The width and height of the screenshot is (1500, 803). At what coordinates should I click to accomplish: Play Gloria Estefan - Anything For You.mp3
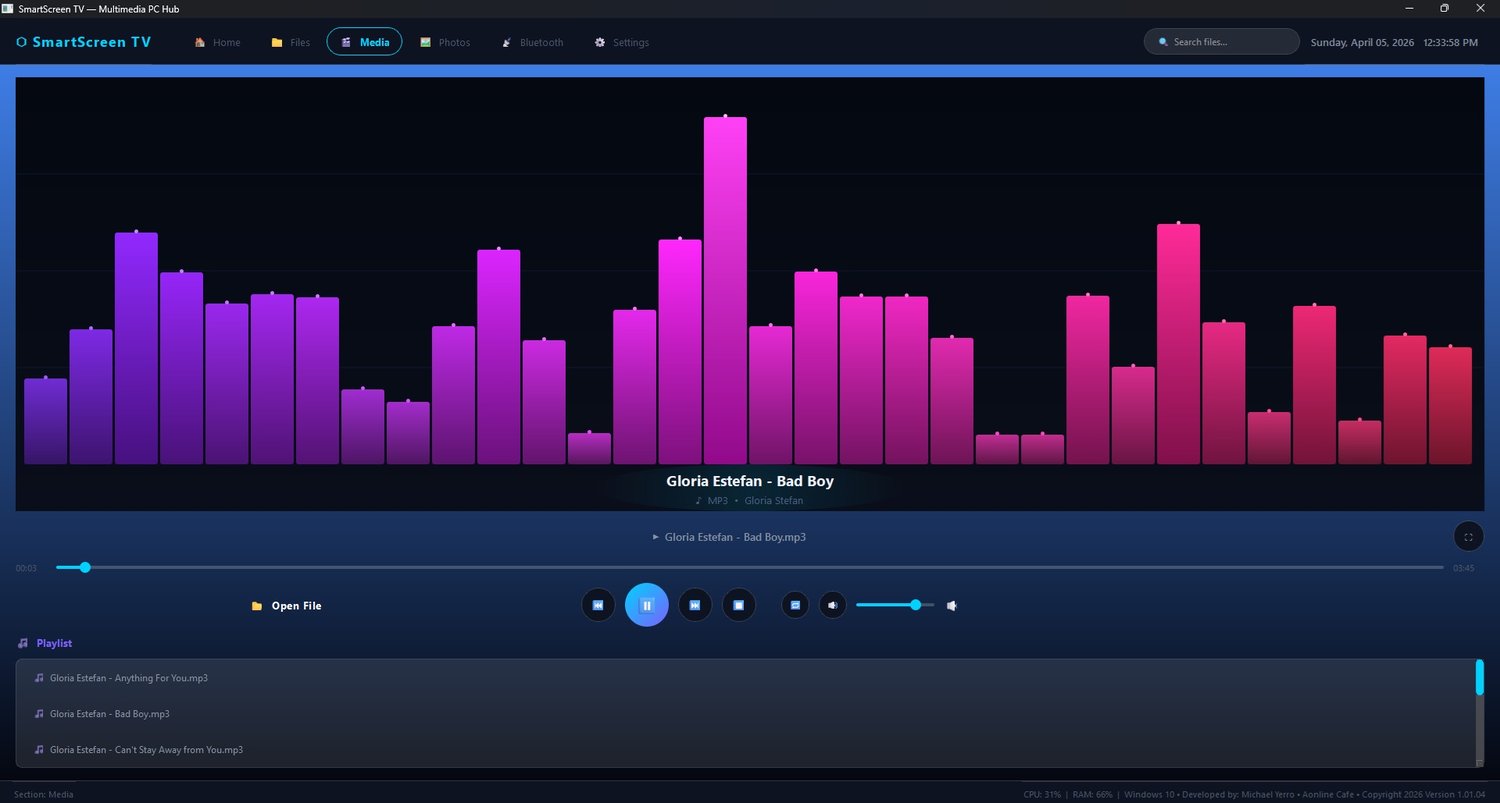click(745, 678)
